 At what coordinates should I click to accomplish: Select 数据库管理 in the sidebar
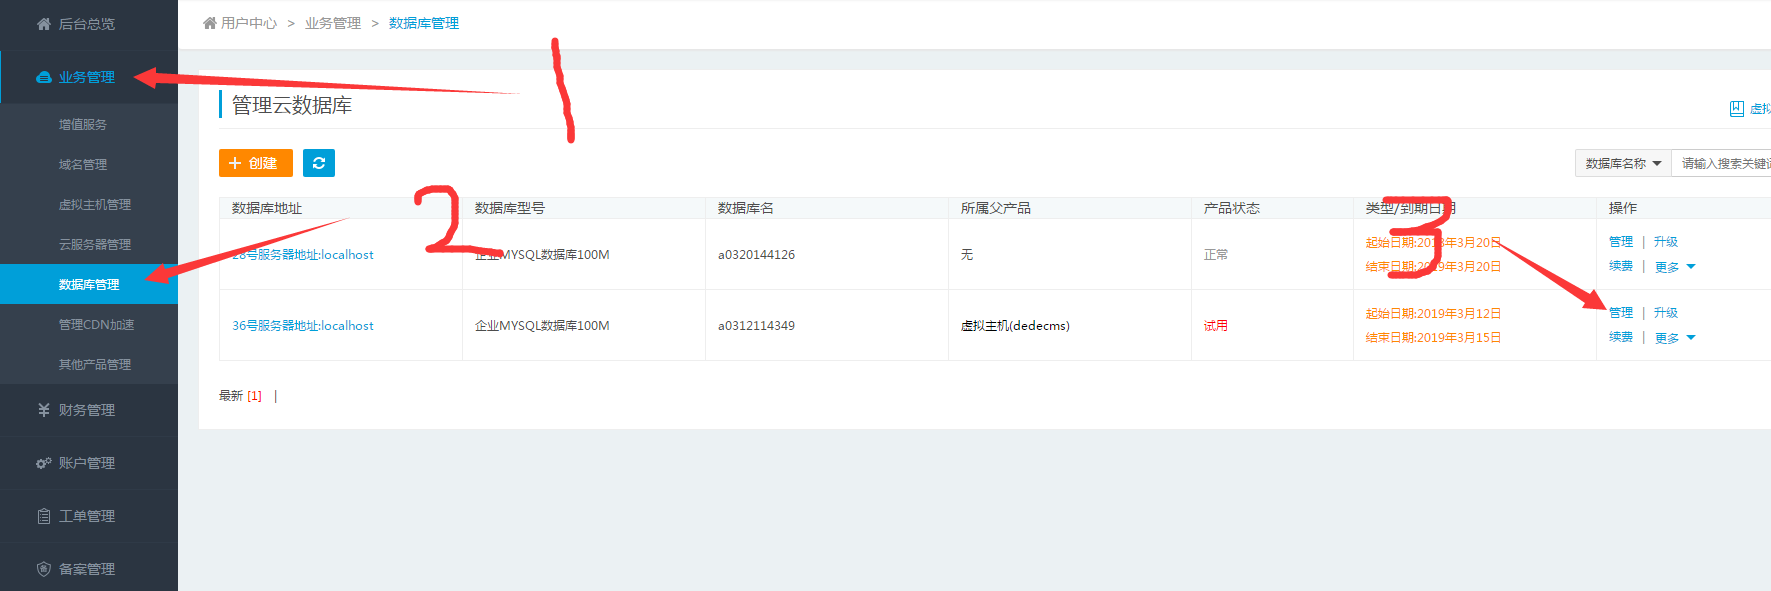pos(89,284)
